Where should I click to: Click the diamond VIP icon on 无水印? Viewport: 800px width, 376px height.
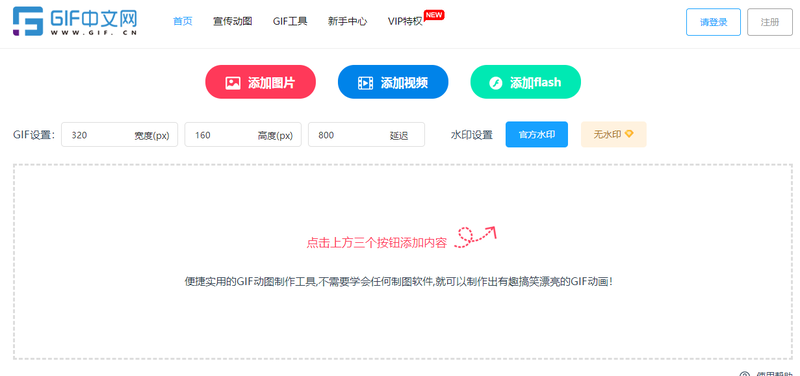point(629,134)
